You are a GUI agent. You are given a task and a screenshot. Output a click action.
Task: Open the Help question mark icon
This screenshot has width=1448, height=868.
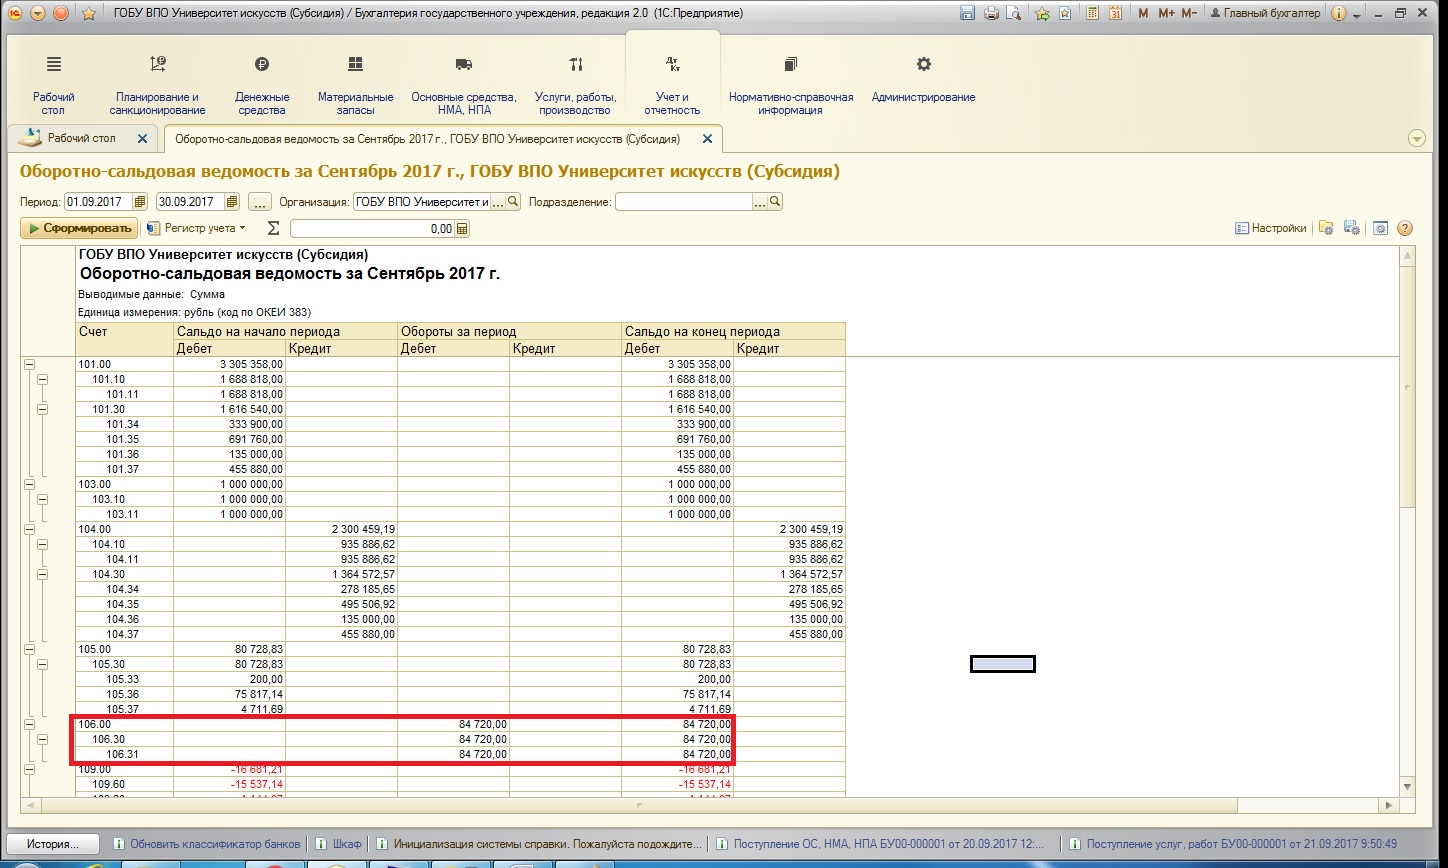pos(1404,228)
